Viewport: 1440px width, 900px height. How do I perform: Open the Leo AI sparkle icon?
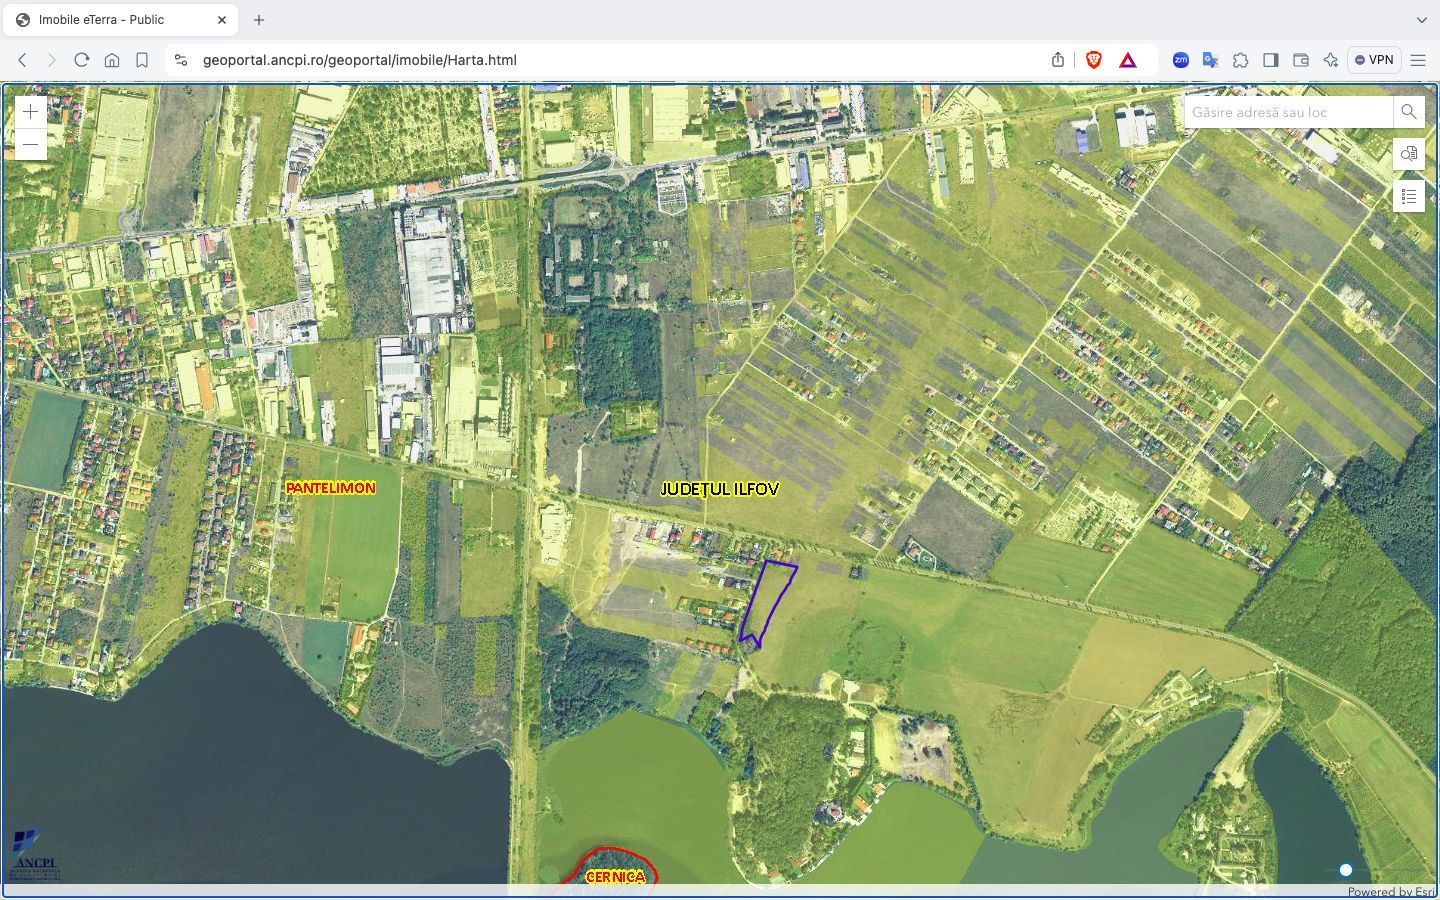(x=1331, y=60)
